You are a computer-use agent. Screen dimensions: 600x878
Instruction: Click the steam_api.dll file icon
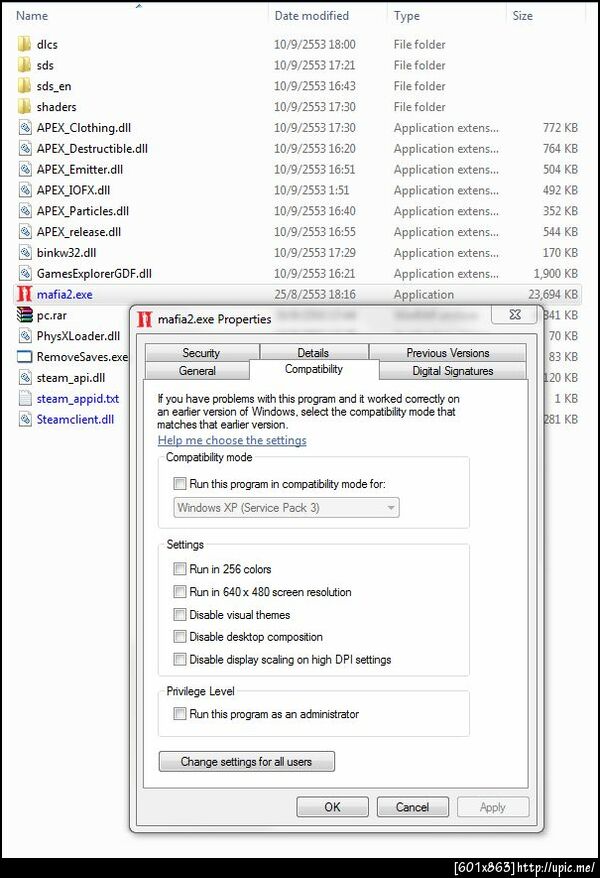pos(25,377)
